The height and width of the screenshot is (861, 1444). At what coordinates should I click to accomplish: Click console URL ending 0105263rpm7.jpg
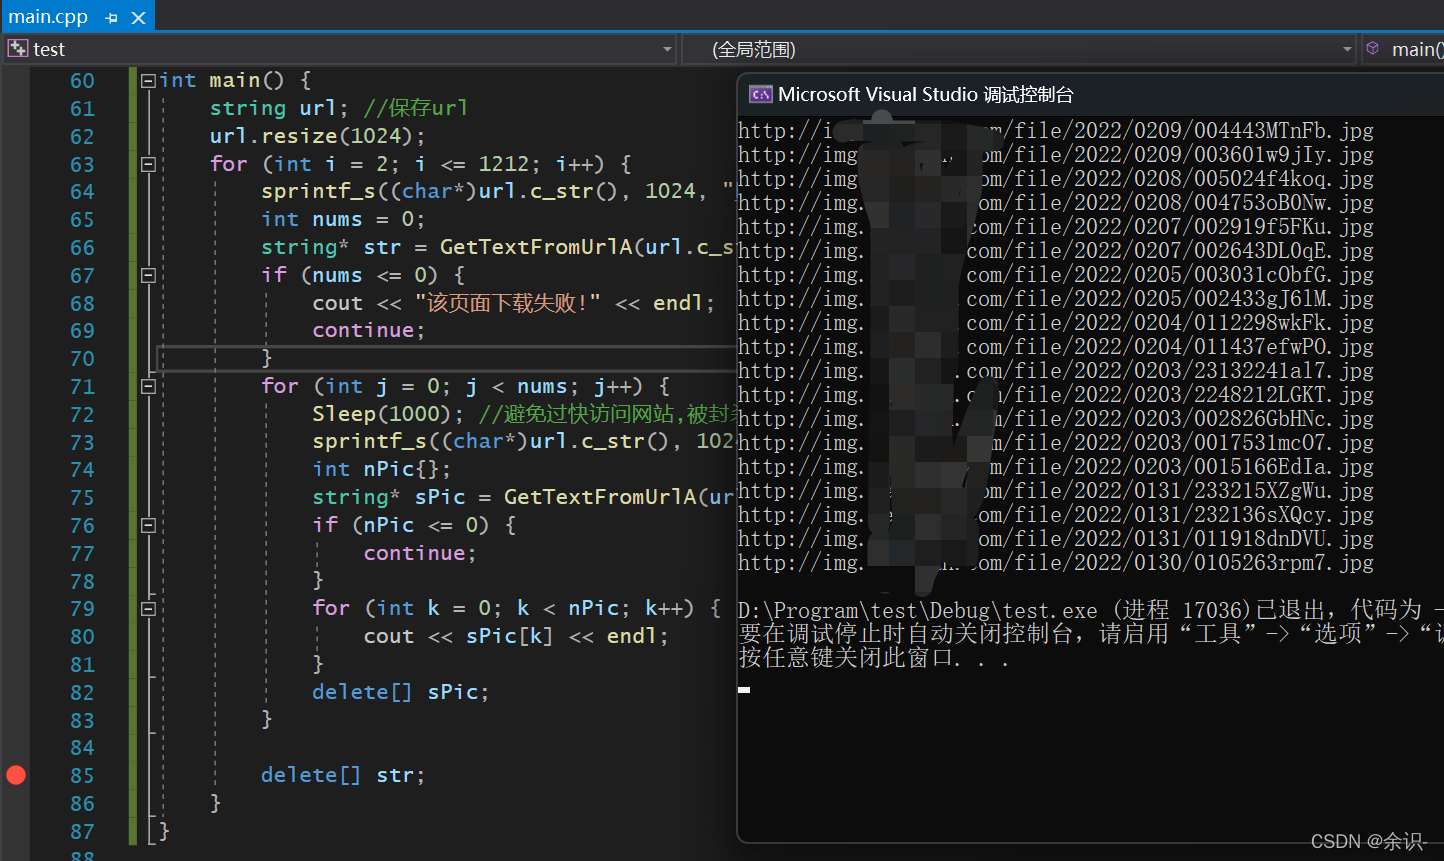coord(1056,563)
